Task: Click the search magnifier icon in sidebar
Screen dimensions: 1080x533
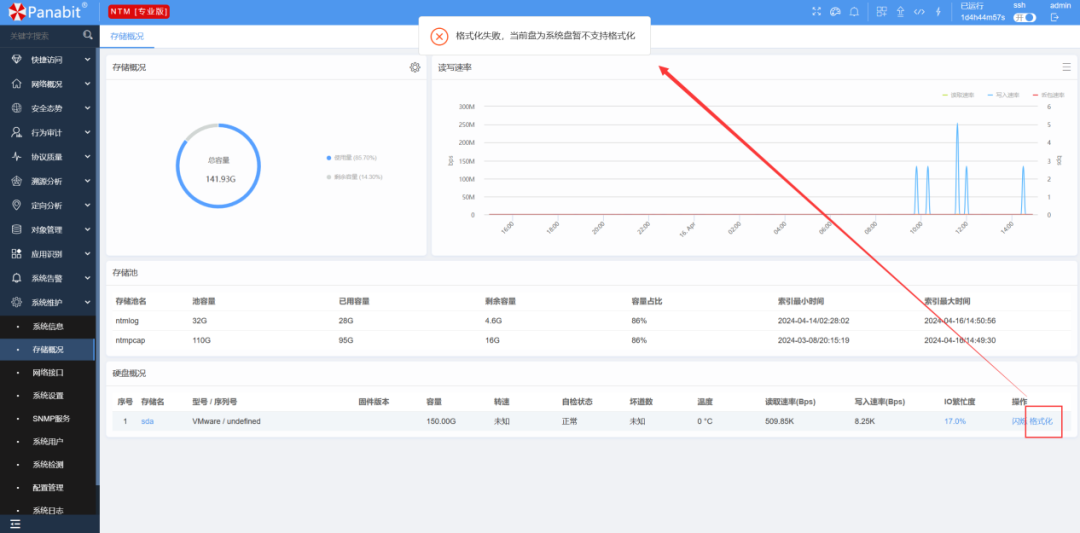Action: coord(87,34)
